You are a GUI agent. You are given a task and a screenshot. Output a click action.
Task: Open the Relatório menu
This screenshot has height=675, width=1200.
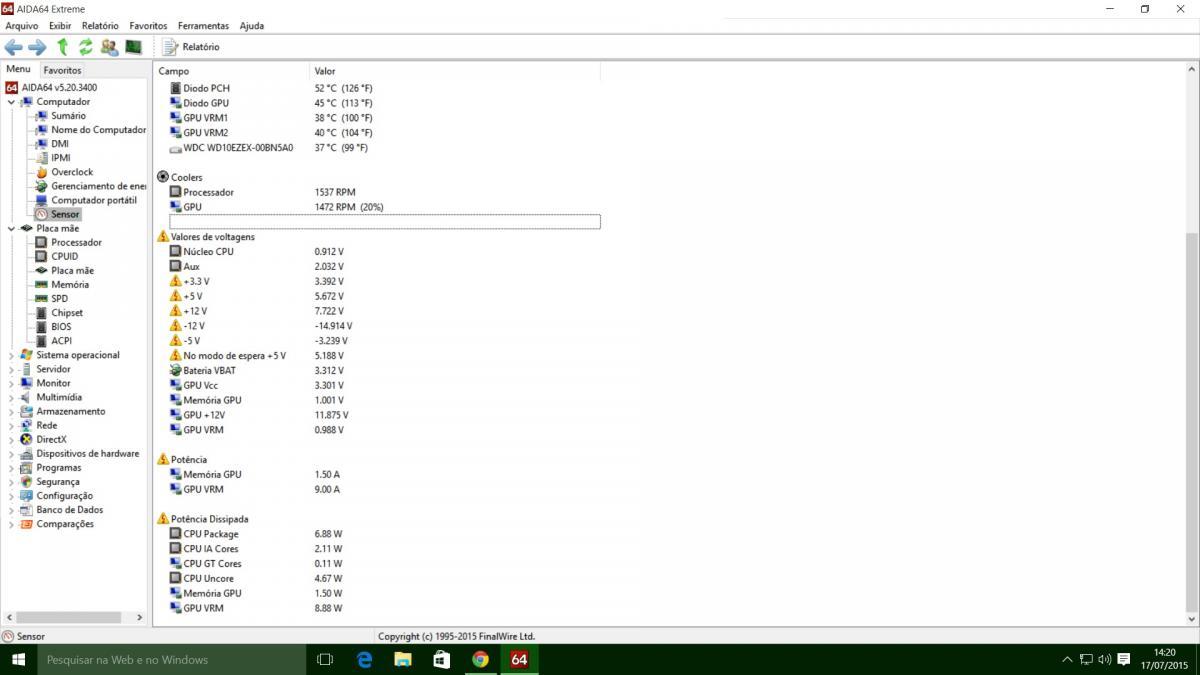click(x=100, y=25)
